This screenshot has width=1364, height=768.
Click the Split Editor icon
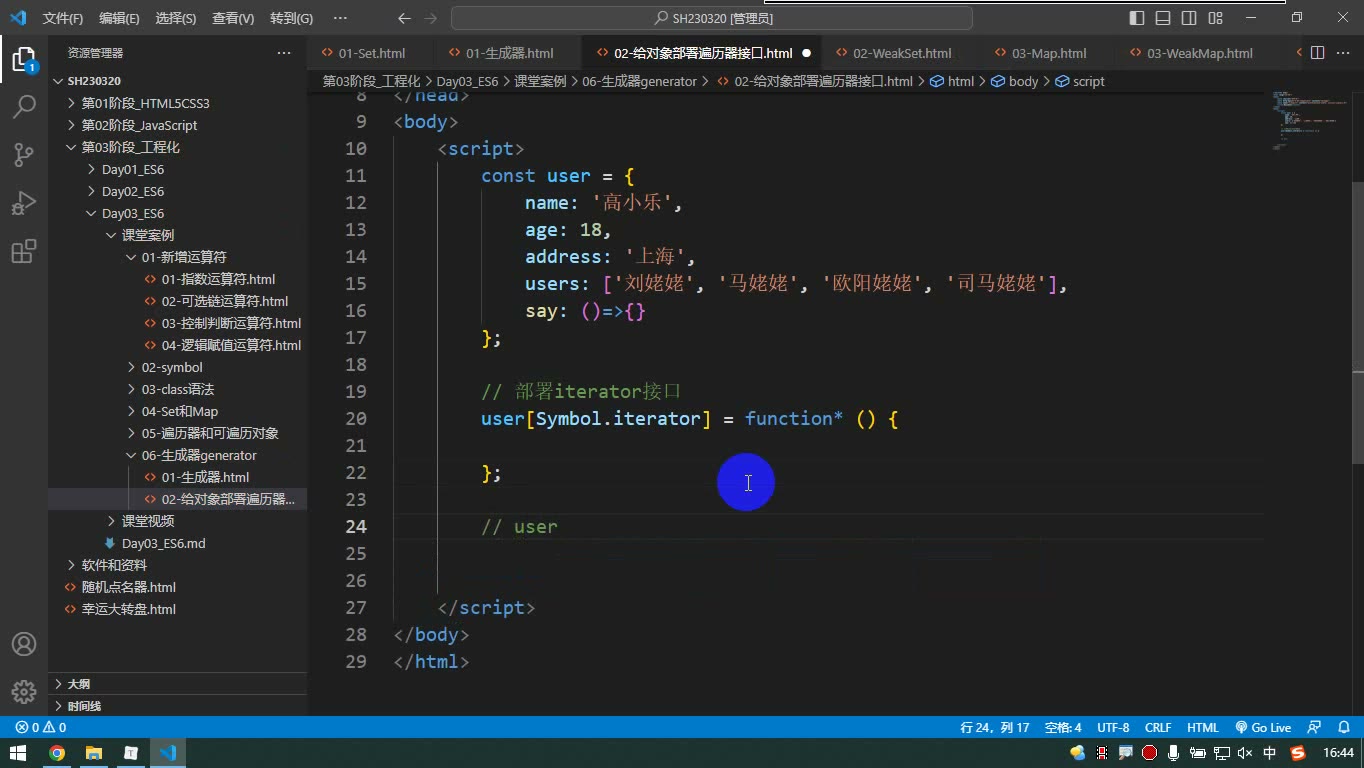click(1317, 53)
